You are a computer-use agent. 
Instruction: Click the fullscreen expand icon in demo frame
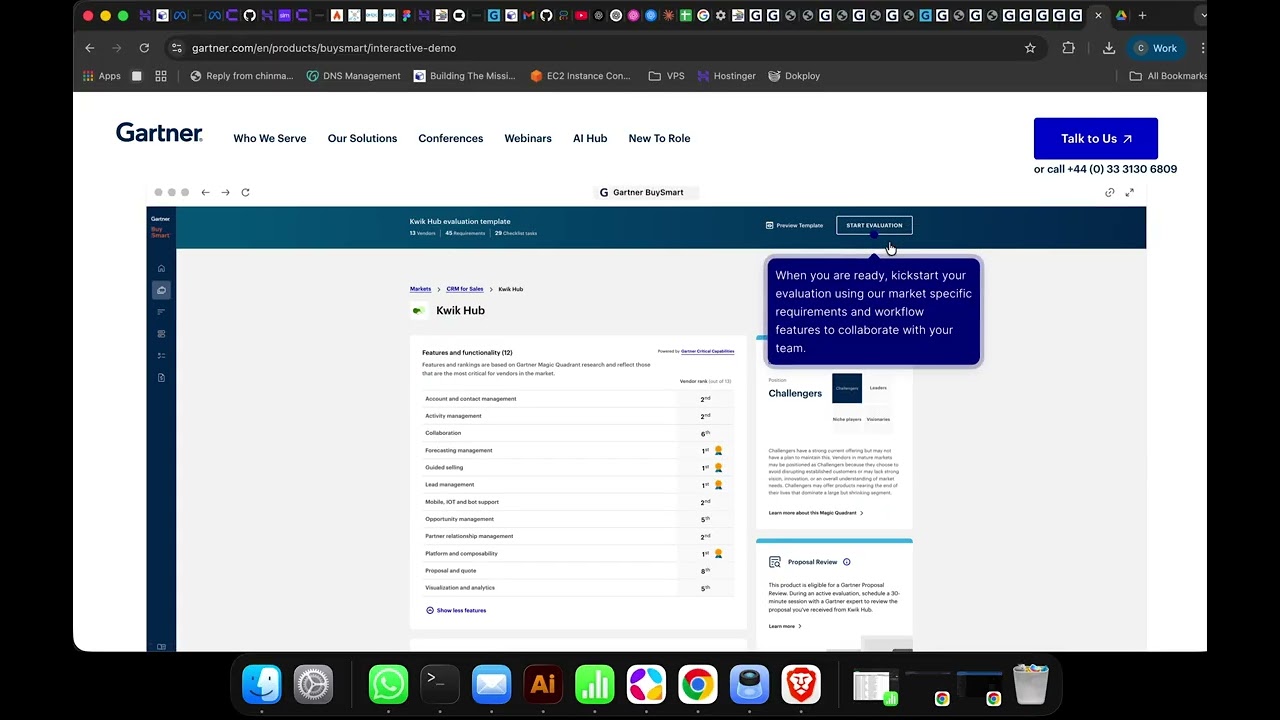1130,192
